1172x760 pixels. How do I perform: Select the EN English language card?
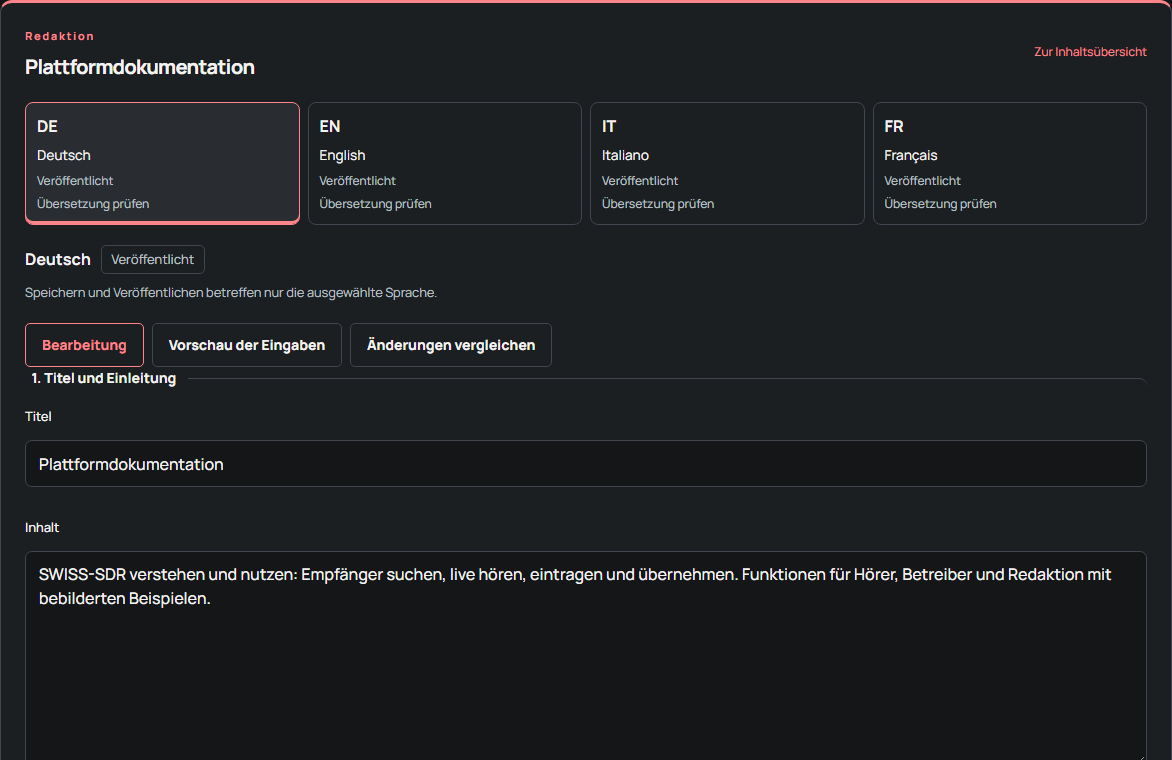[x=445, y=163]
